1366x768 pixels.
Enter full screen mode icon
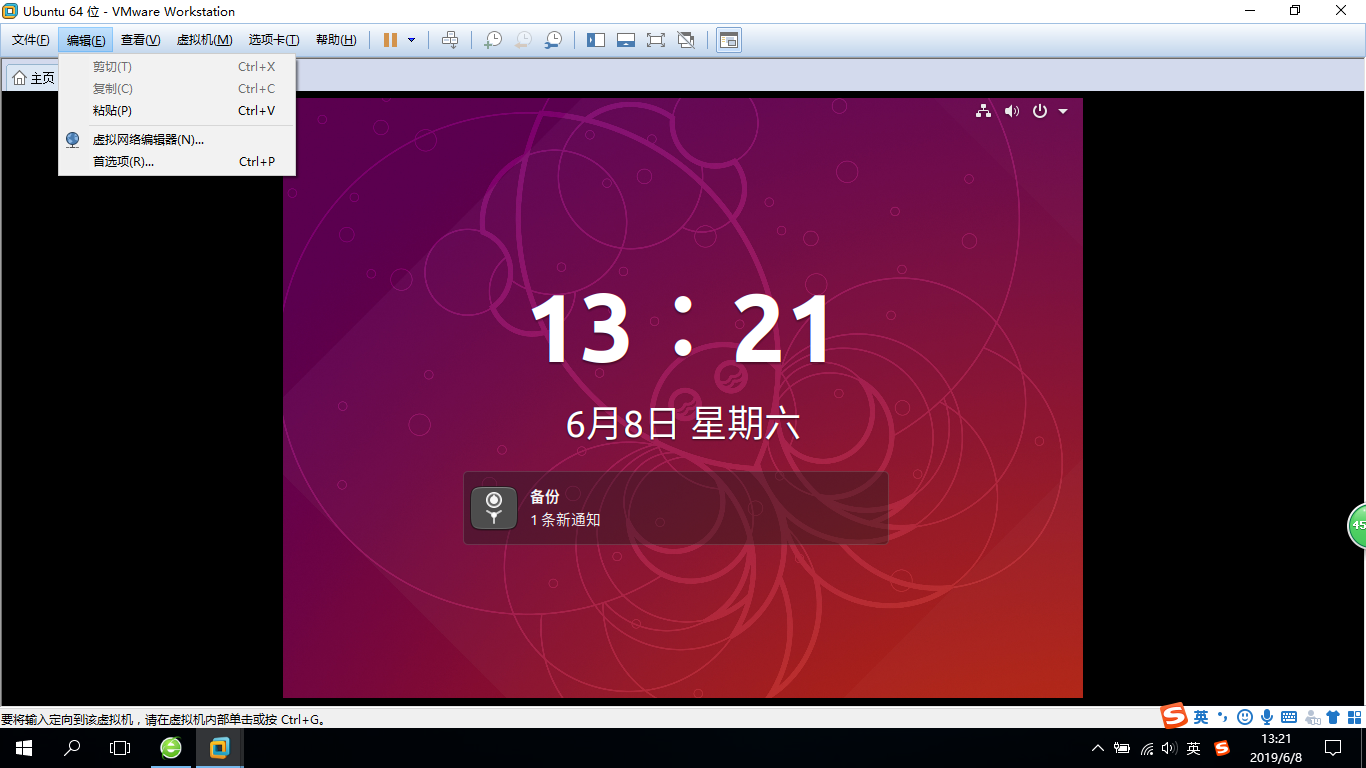pos(656,40)
